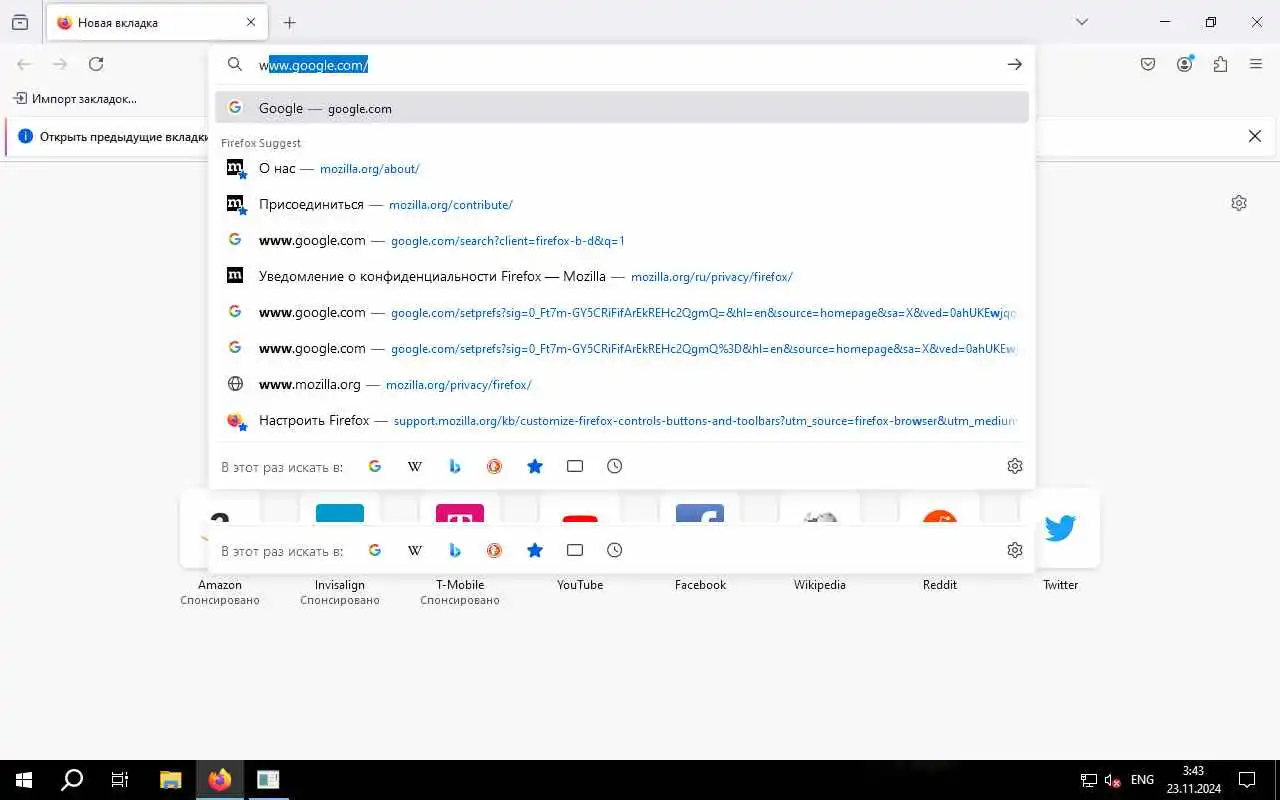Open the clock showing 3:43
The image size is (1280, 800).
coord(1193,780)
